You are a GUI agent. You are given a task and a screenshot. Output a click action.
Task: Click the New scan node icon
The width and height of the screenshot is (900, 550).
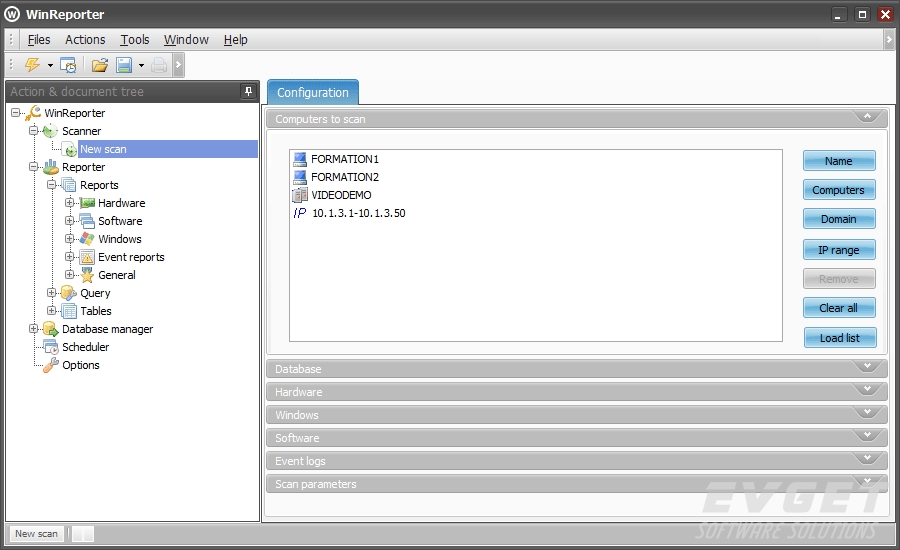pyautogui.click(x=70, y=149)
